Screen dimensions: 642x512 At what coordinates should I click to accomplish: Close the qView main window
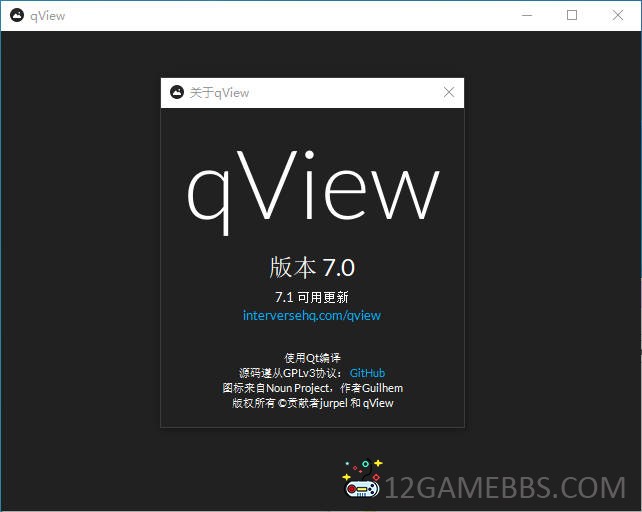pos(618,15)
